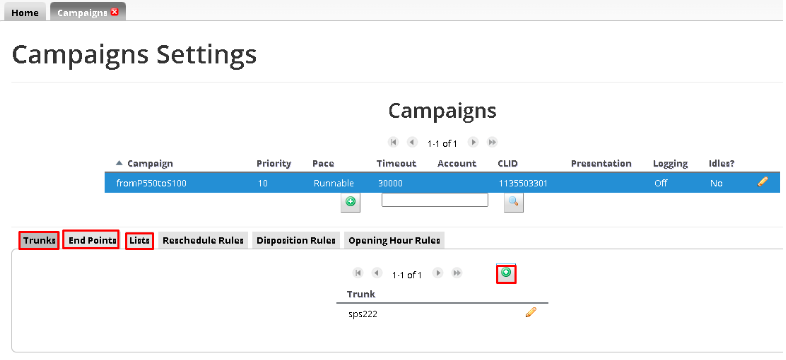786x360 pixels.
Task: Go to previous page of campaigns list
Action: pyautogui.click(x=412, y=142)
